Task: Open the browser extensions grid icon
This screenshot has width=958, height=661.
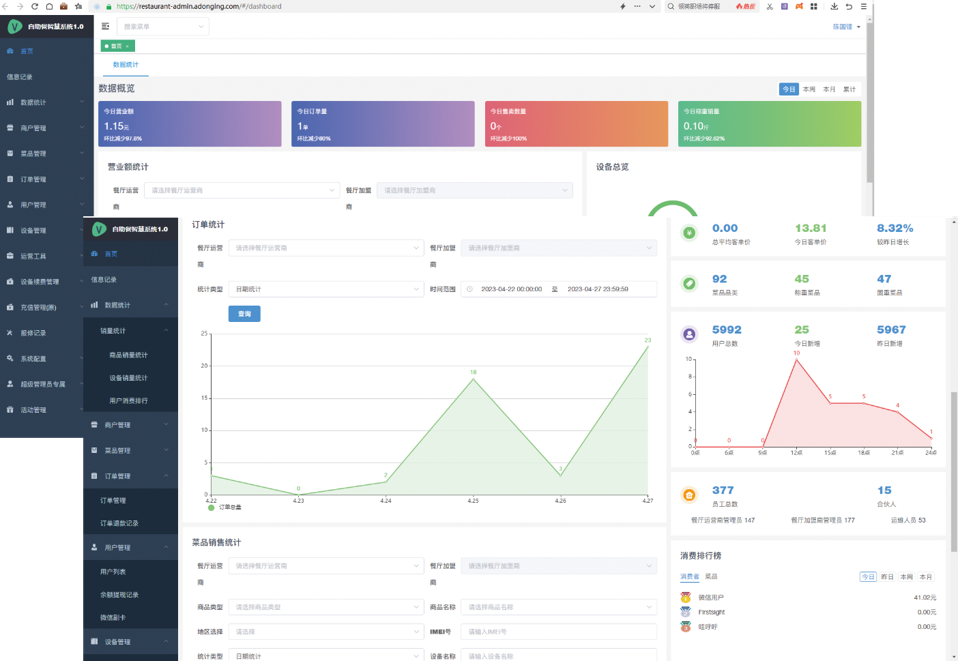Action: pos(814,6)
